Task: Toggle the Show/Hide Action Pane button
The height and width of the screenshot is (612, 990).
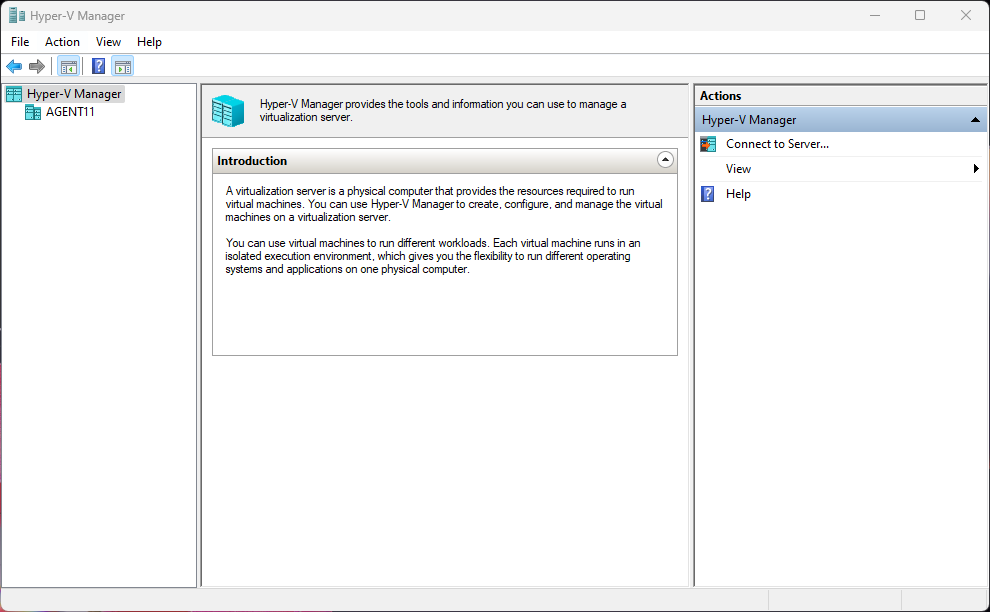Action: click(122, 67)
